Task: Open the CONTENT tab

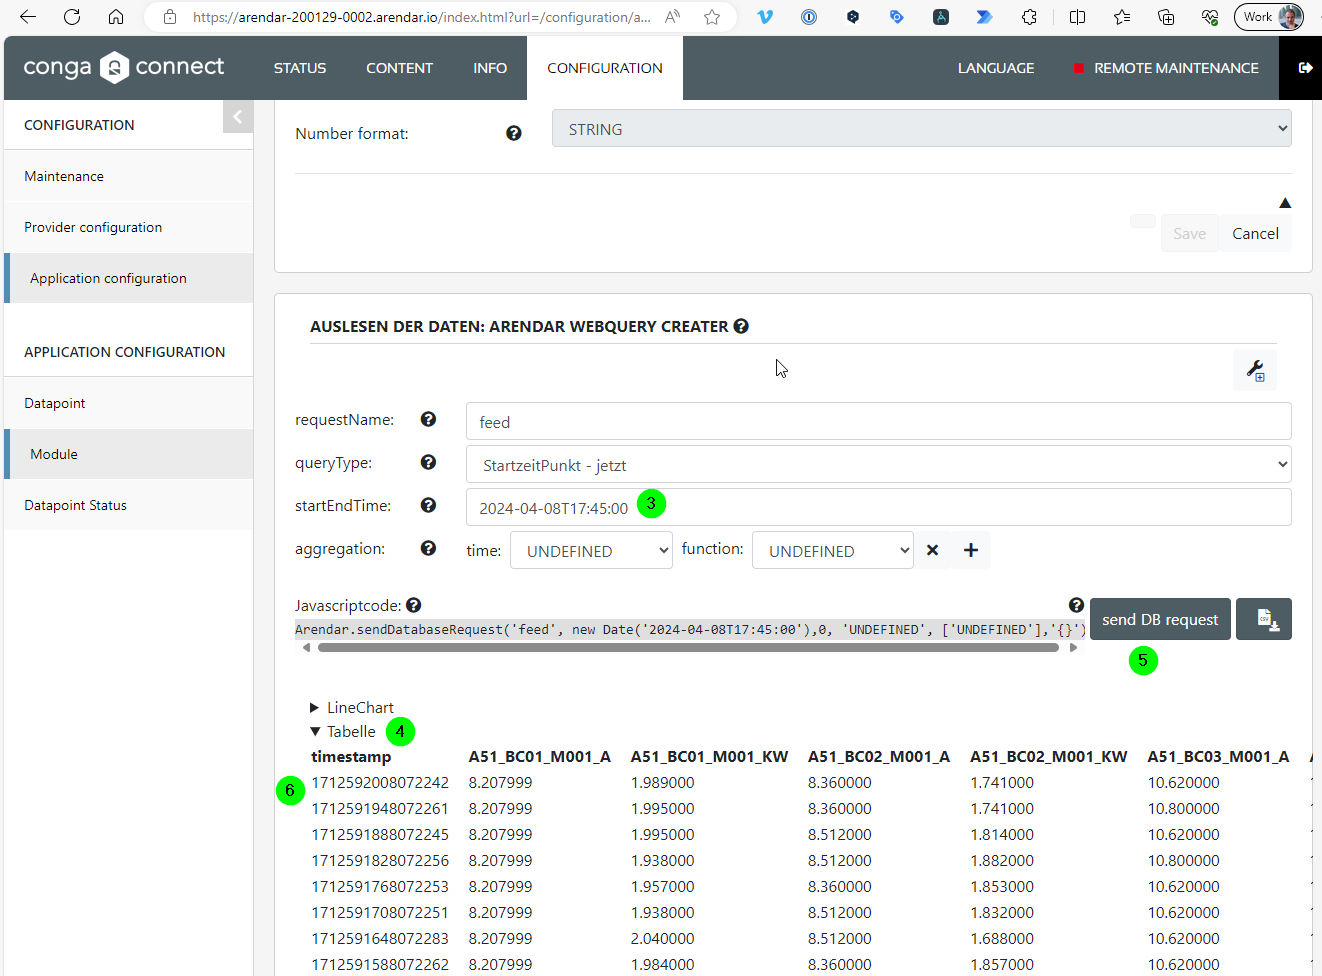Action: [x=399, y=68]
